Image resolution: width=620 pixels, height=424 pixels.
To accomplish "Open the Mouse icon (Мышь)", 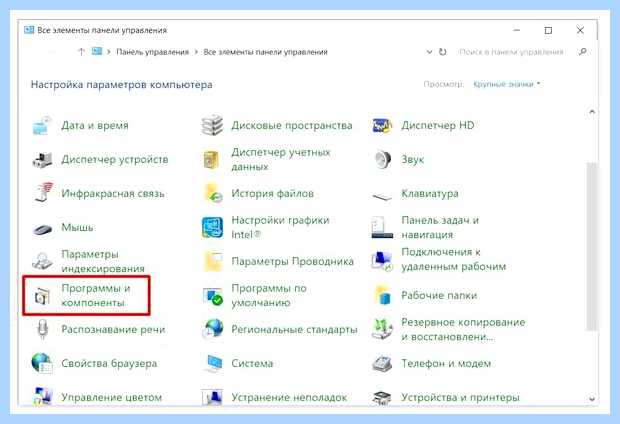I will point(43,229).
